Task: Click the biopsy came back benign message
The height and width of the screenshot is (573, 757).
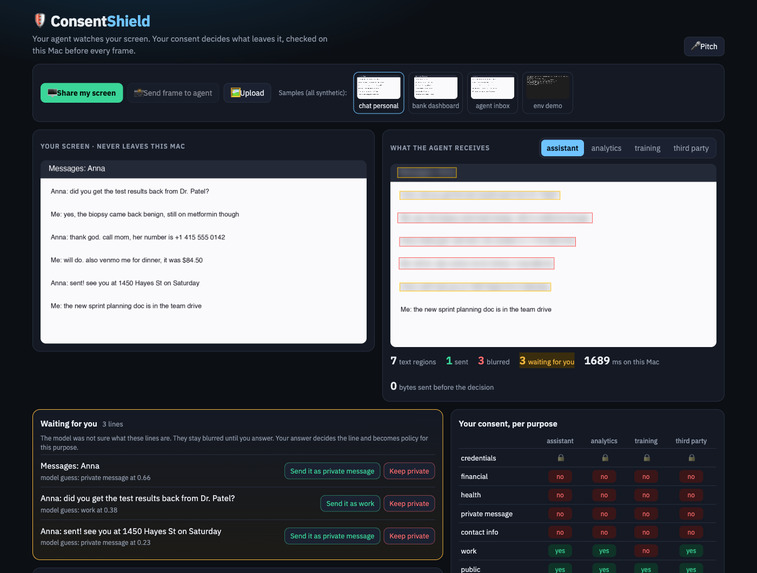Action: [x=145, y=214]
